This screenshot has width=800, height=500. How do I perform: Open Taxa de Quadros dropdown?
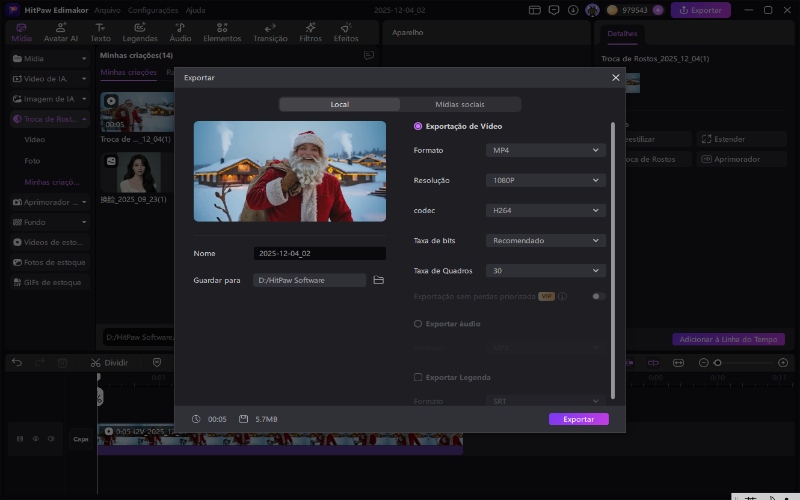(545, 271)
